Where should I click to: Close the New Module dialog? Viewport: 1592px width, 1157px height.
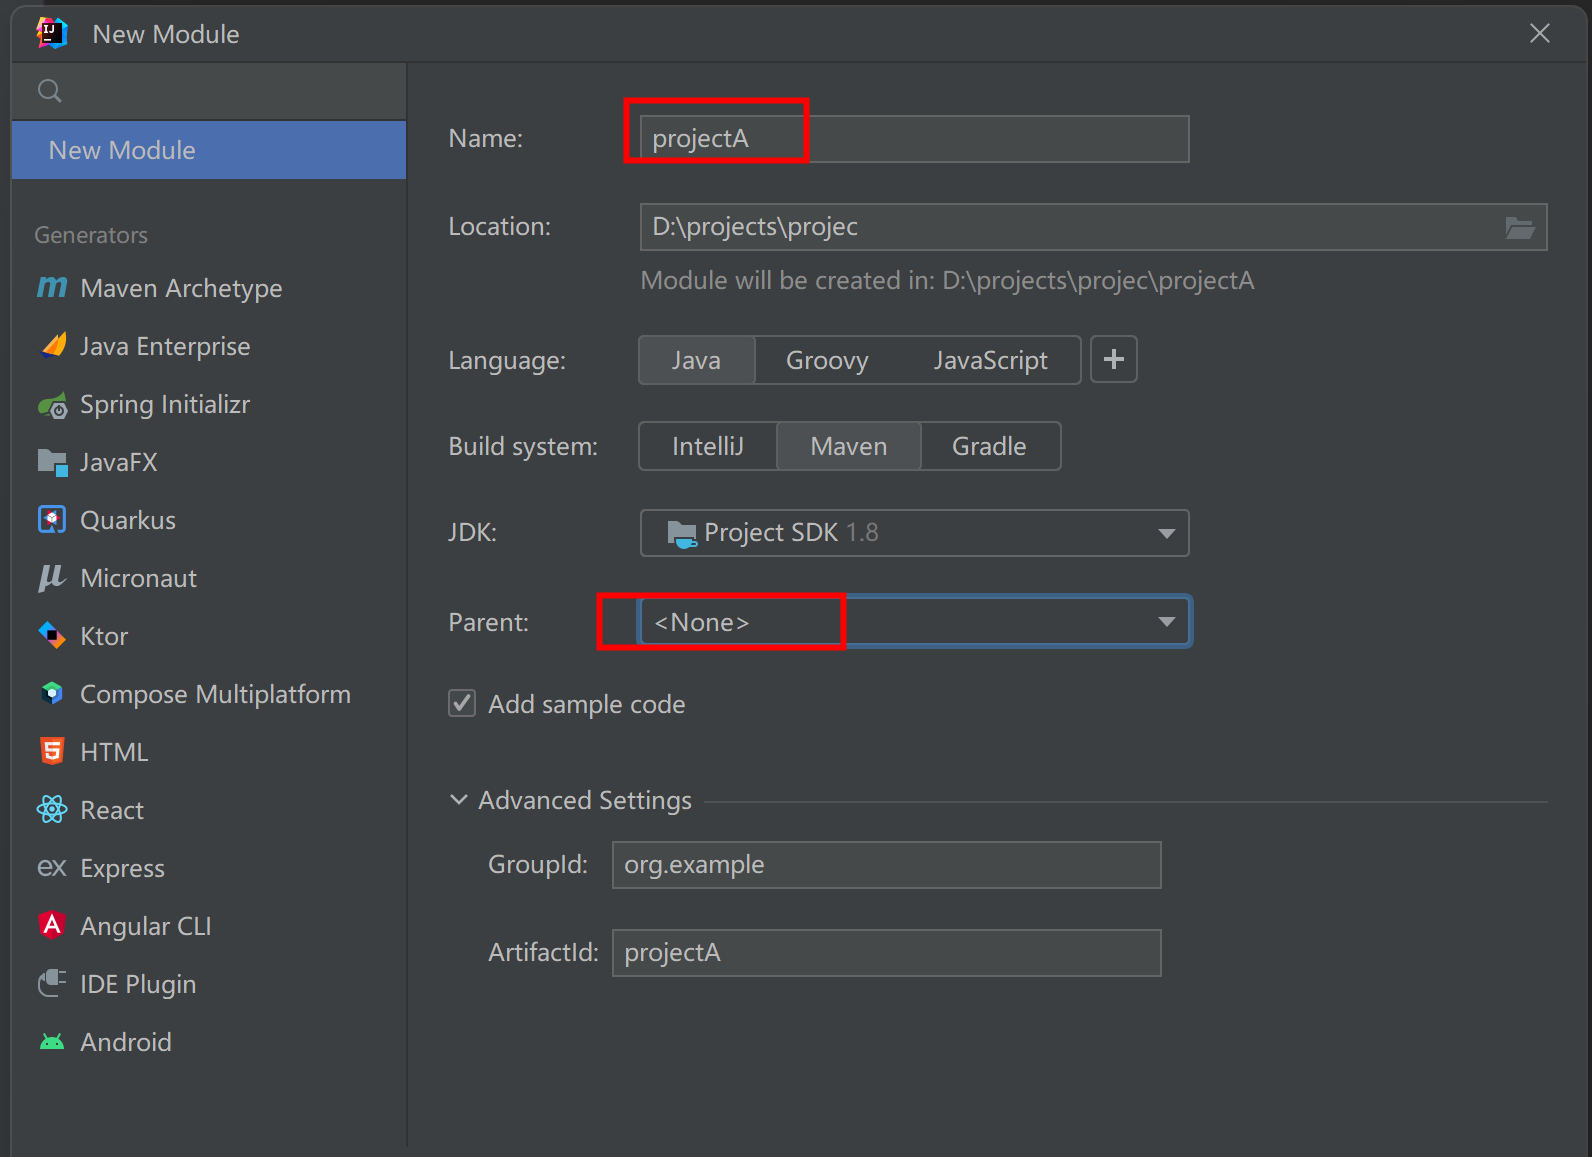tap(1540, 33)
